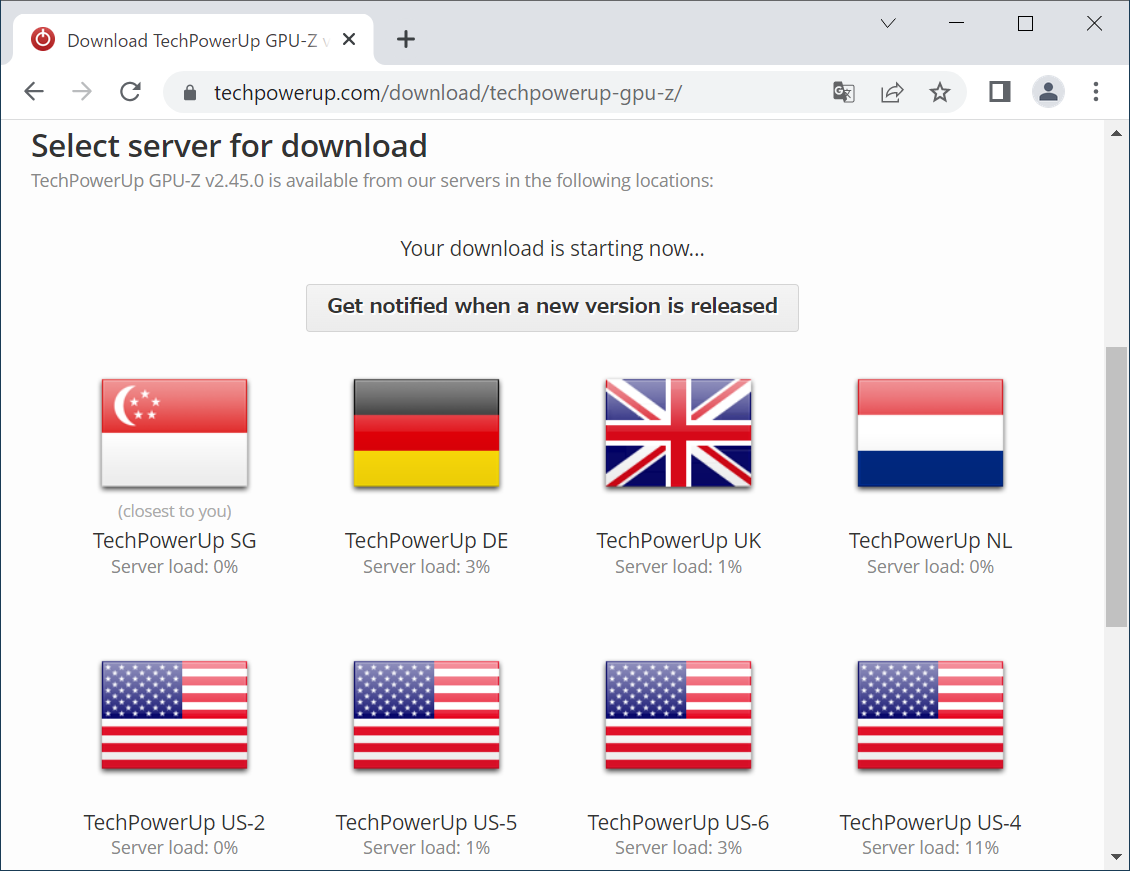The height and width of the screenshot is (871, 1130).
Task: Click the scrollbar up arrow
Action: [1116, 133]
